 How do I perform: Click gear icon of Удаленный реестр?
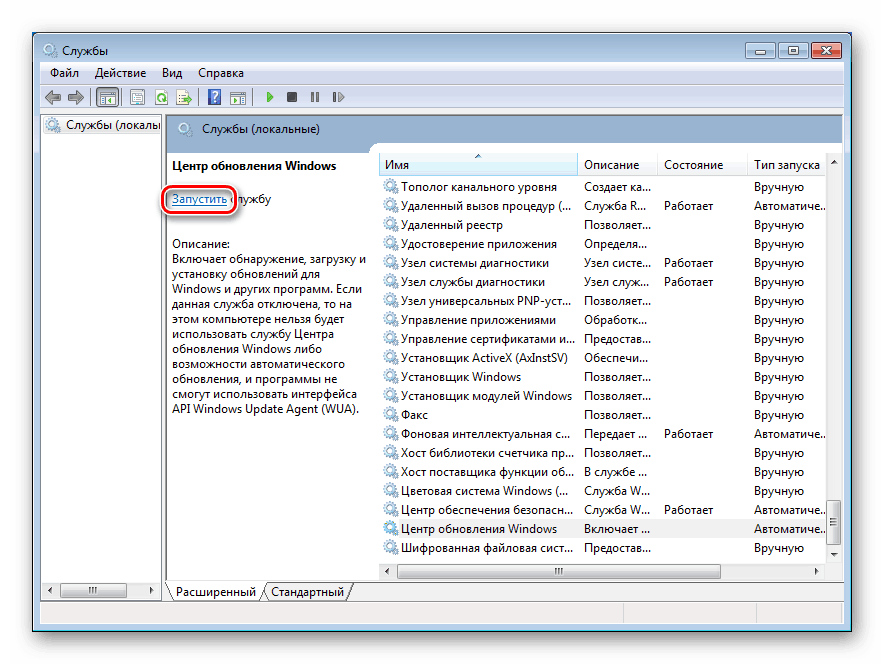(x=391, y=224)
